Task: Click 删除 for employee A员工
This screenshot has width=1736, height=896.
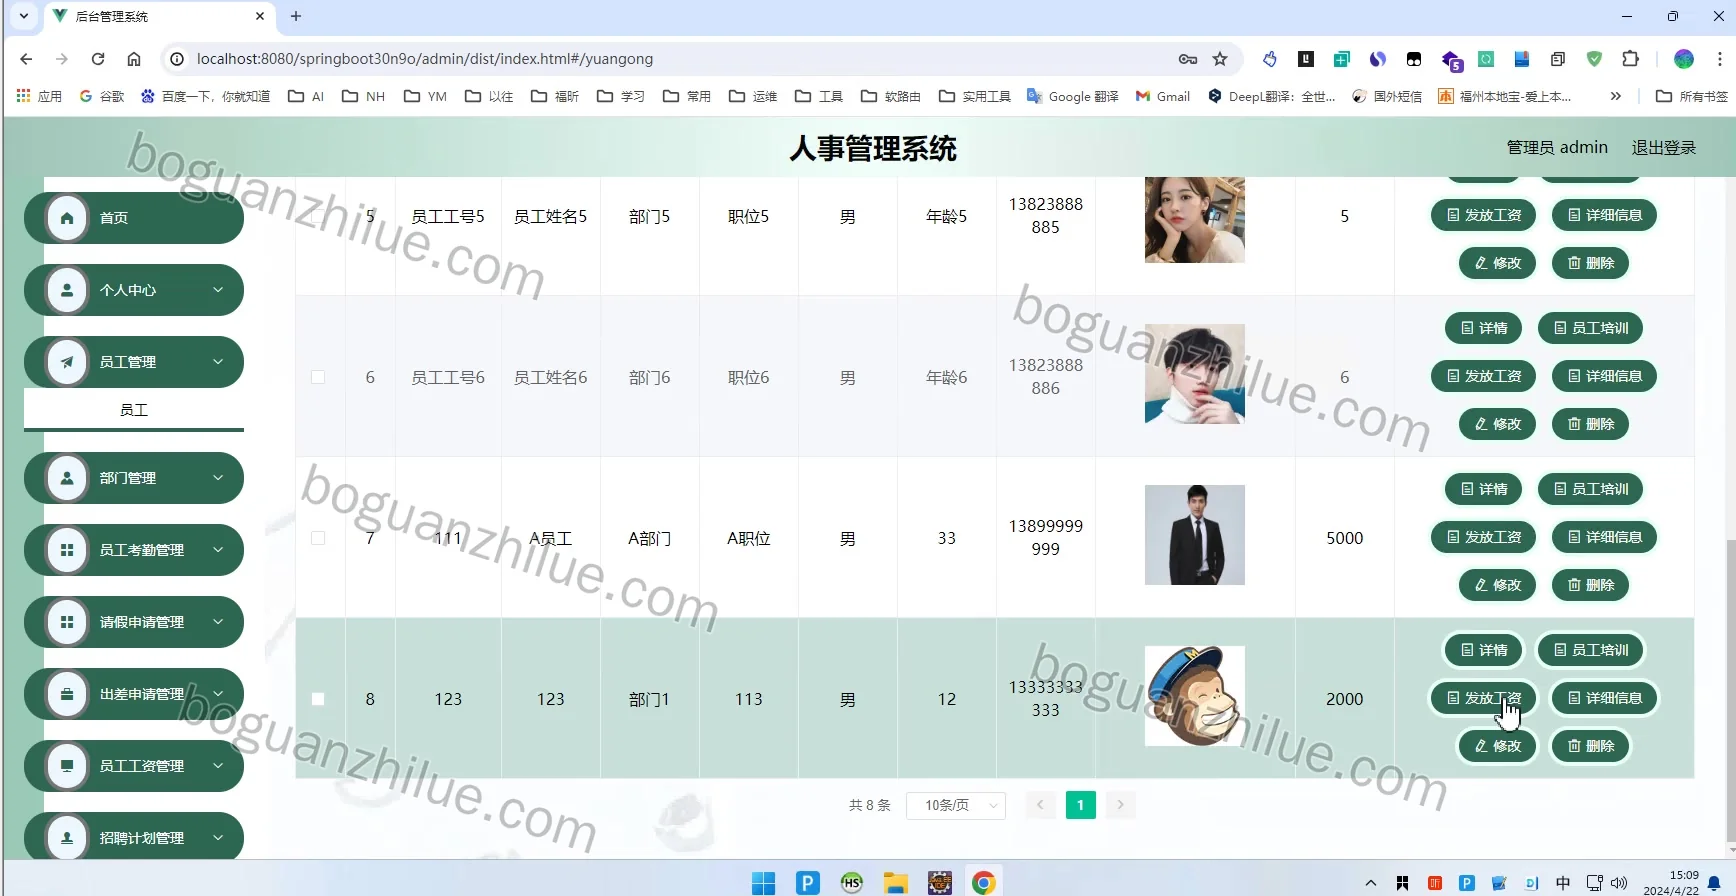Action: (x=1591, y=585)
